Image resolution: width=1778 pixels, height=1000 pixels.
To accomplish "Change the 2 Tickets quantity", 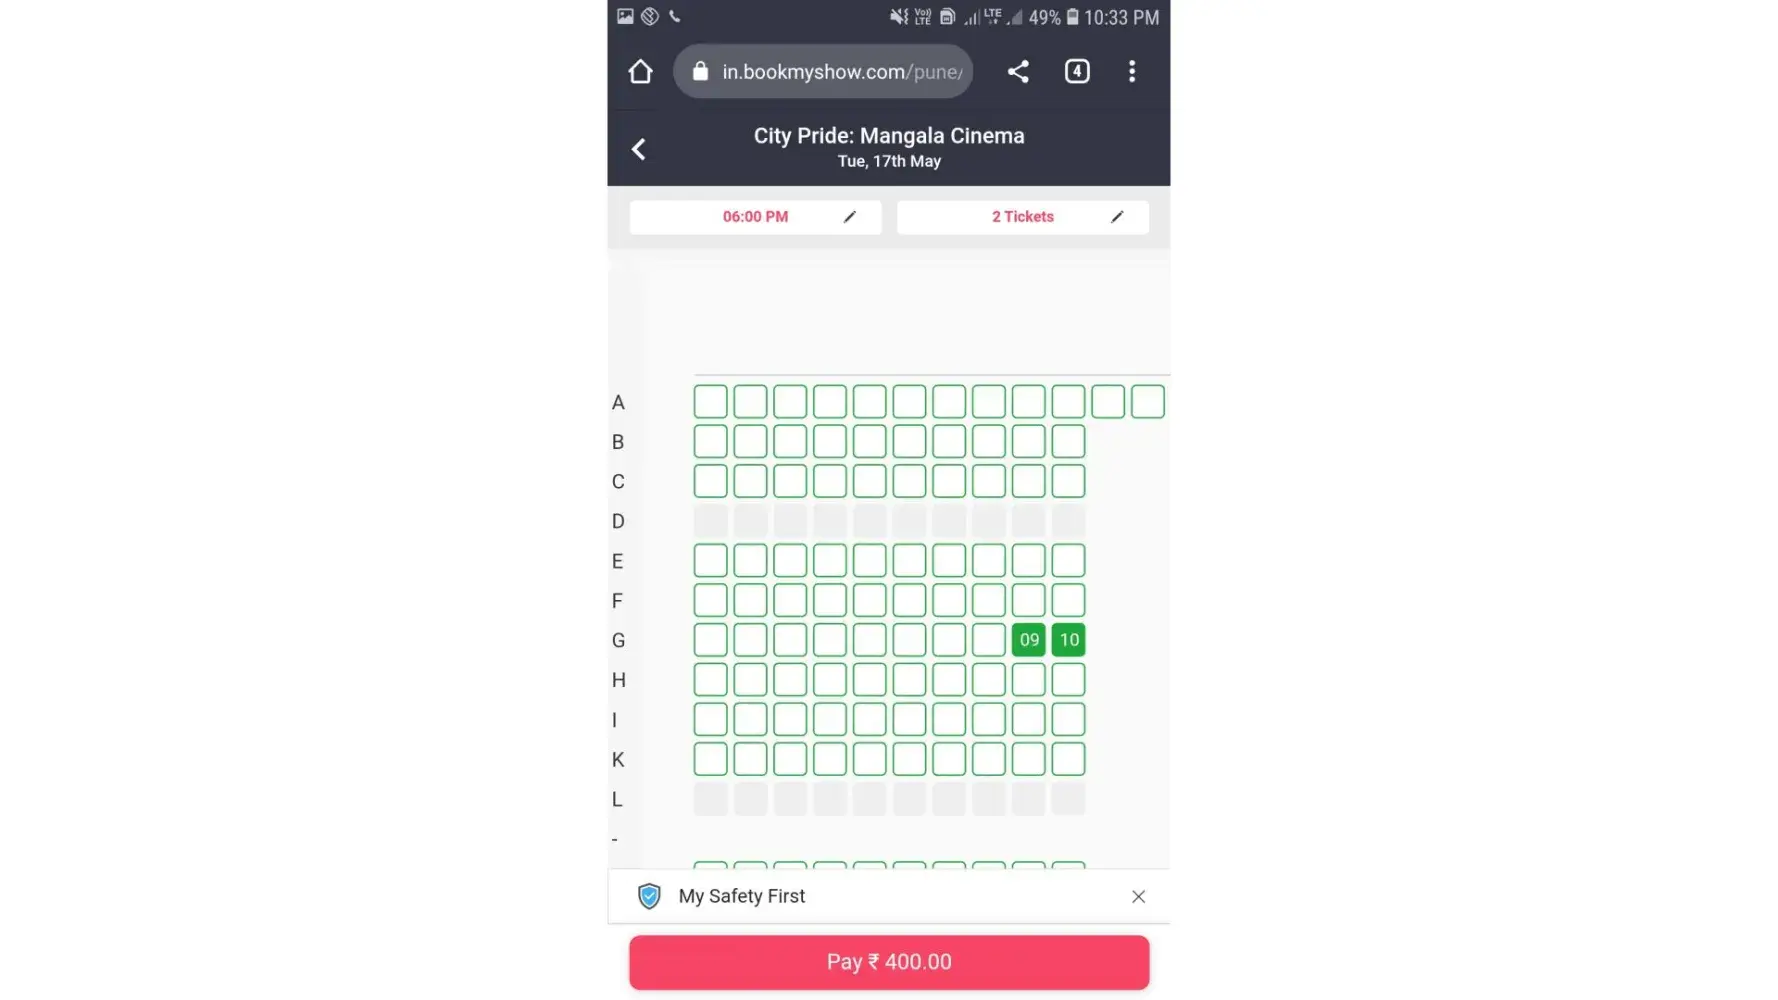I will 1022,217.
